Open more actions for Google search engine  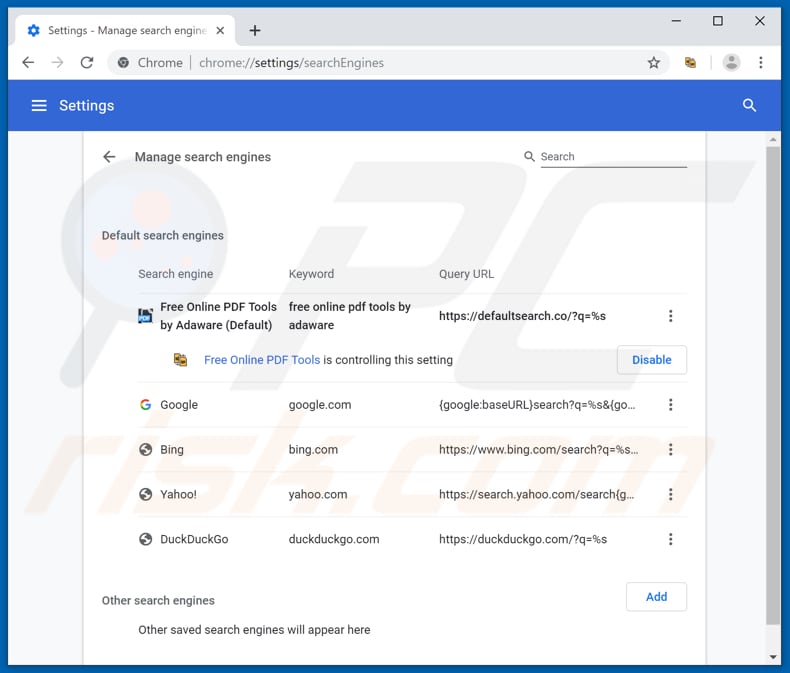pyautogui.click(x=670, y=405)
